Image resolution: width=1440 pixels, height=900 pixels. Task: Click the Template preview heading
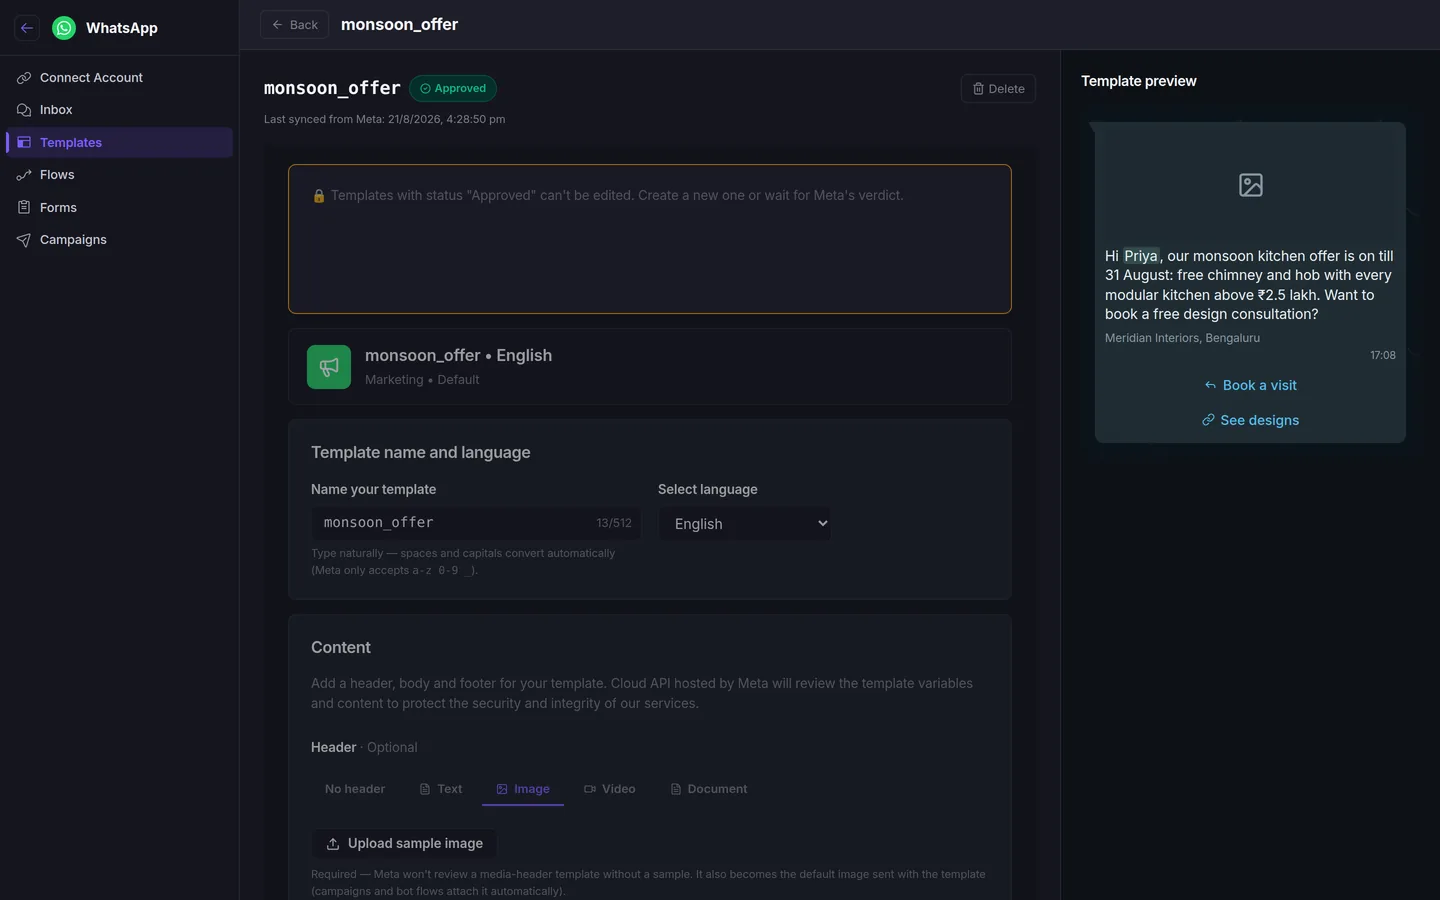pyautogui.click(x=1139, y=81)
